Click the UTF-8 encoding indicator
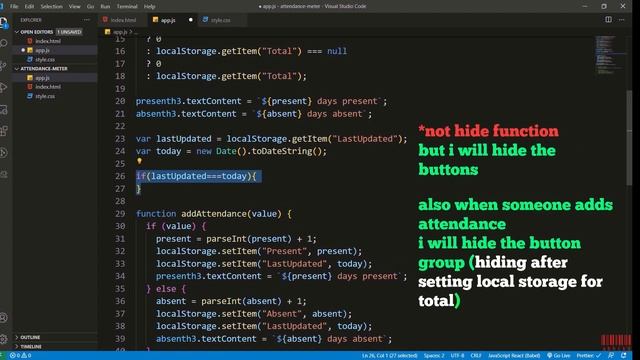 tap(457, 356)
